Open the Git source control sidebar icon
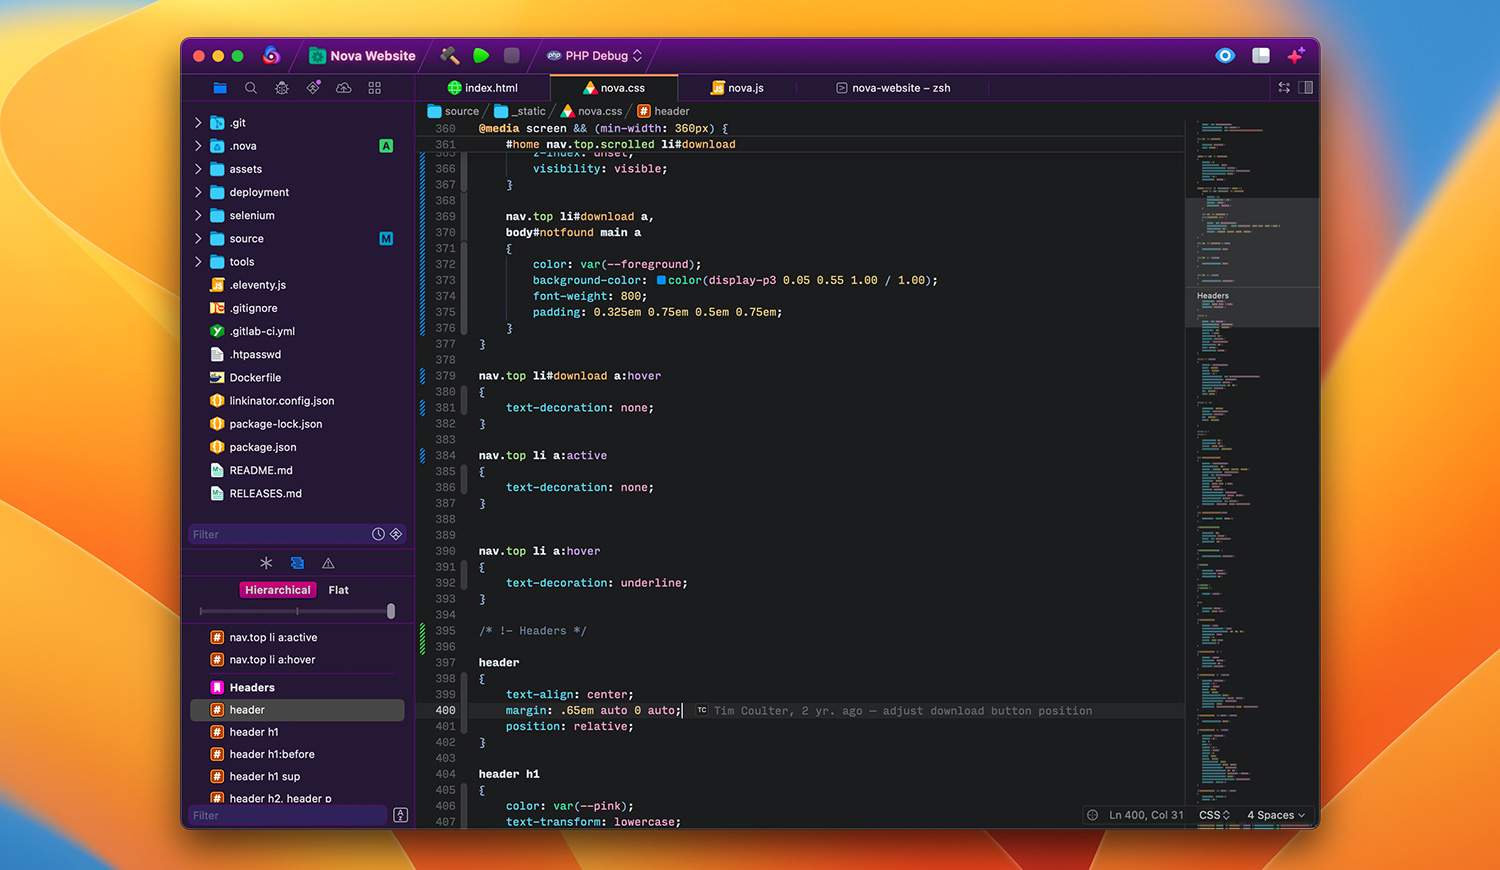The height and width of the screenshot is (870, 1500). [313, 88]
